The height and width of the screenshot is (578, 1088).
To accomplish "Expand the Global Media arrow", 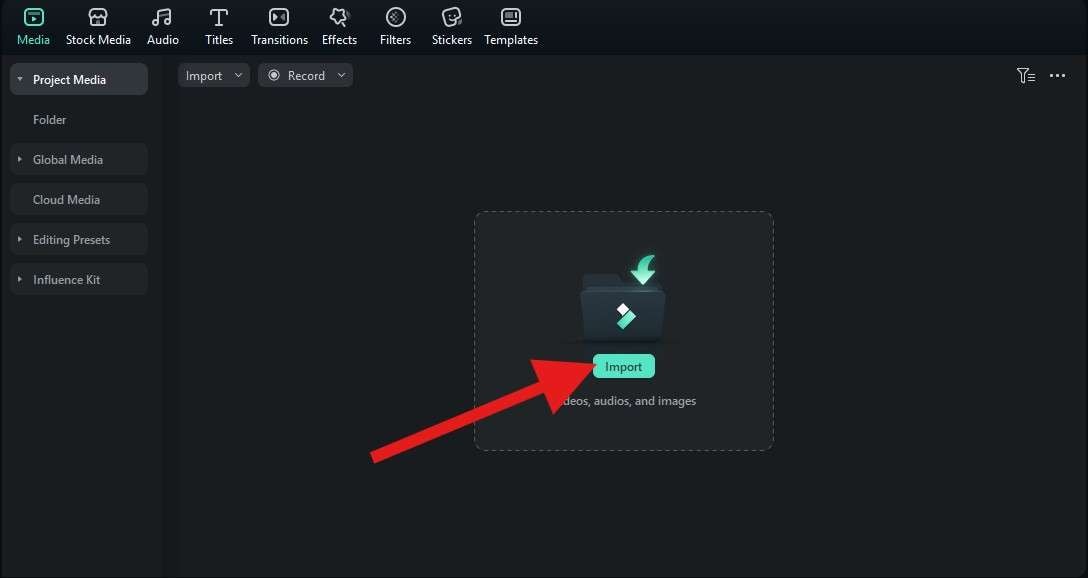I will click(x=19, y=159).
